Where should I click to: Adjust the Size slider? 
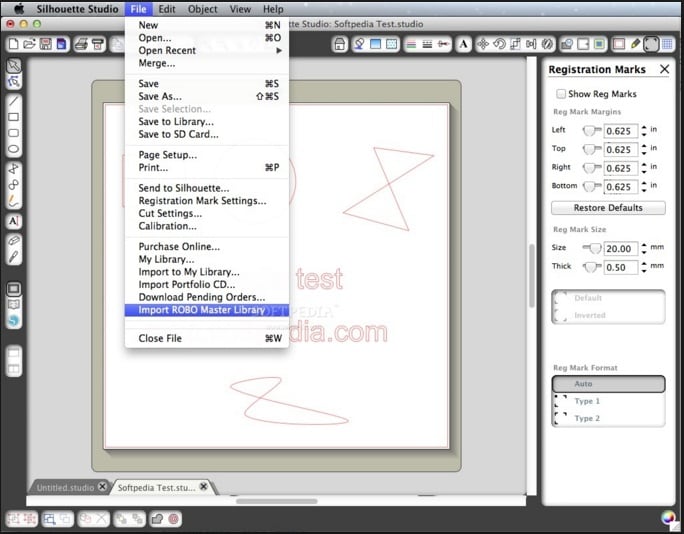point(592,249)
